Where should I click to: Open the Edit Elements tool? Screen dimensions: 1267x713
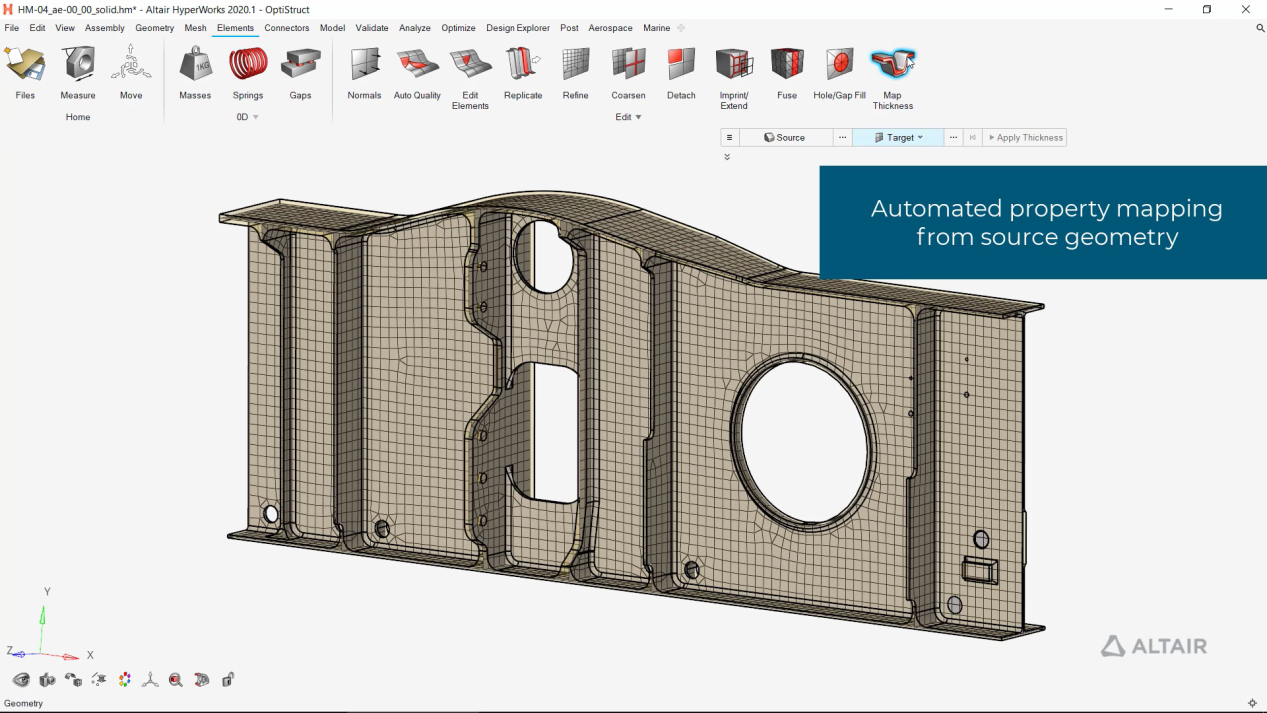[x=470, y=78]
